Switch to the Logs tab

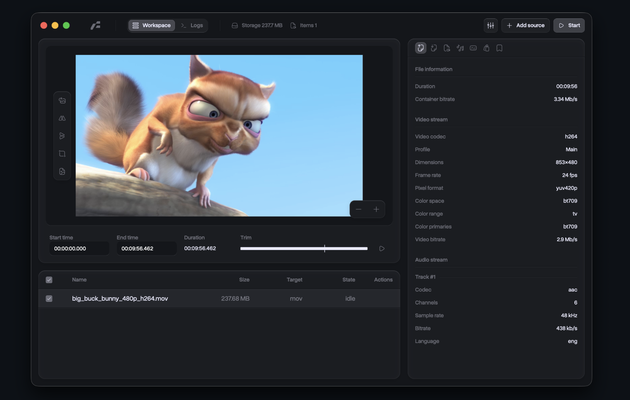pos(192,25)
